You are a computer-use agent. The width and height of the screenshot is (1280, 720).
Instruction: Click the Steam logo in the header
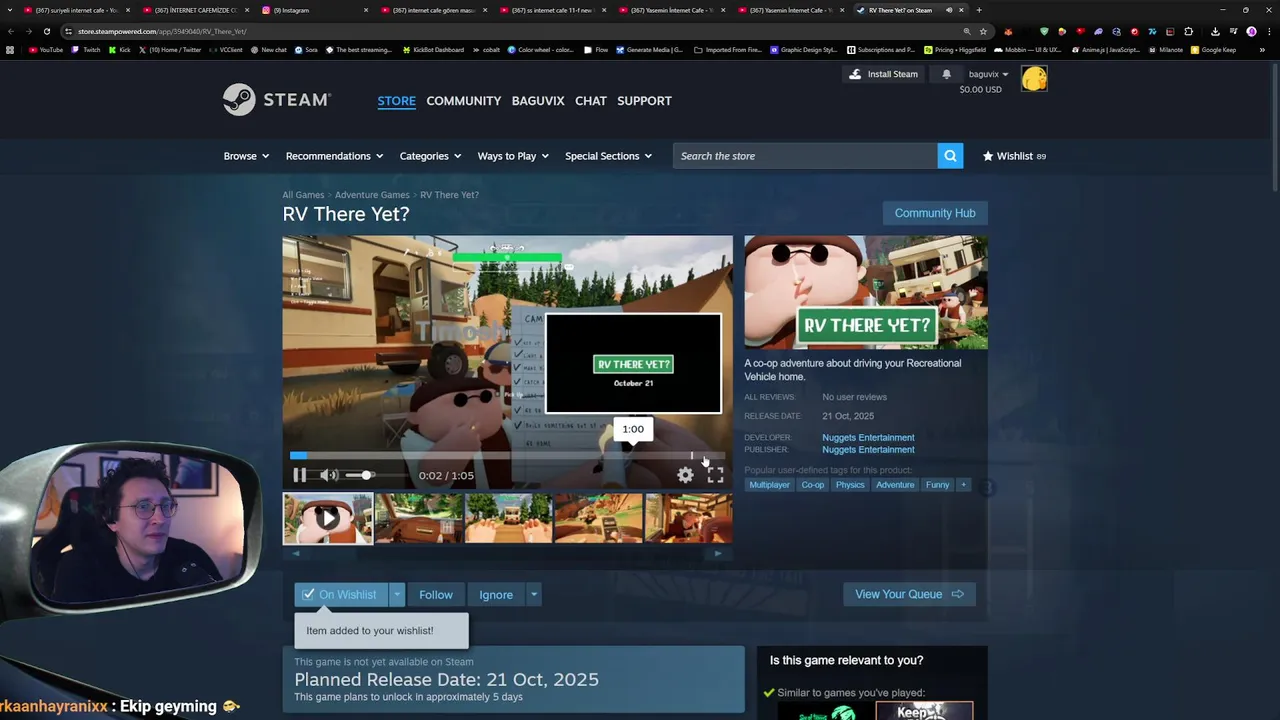277,100
